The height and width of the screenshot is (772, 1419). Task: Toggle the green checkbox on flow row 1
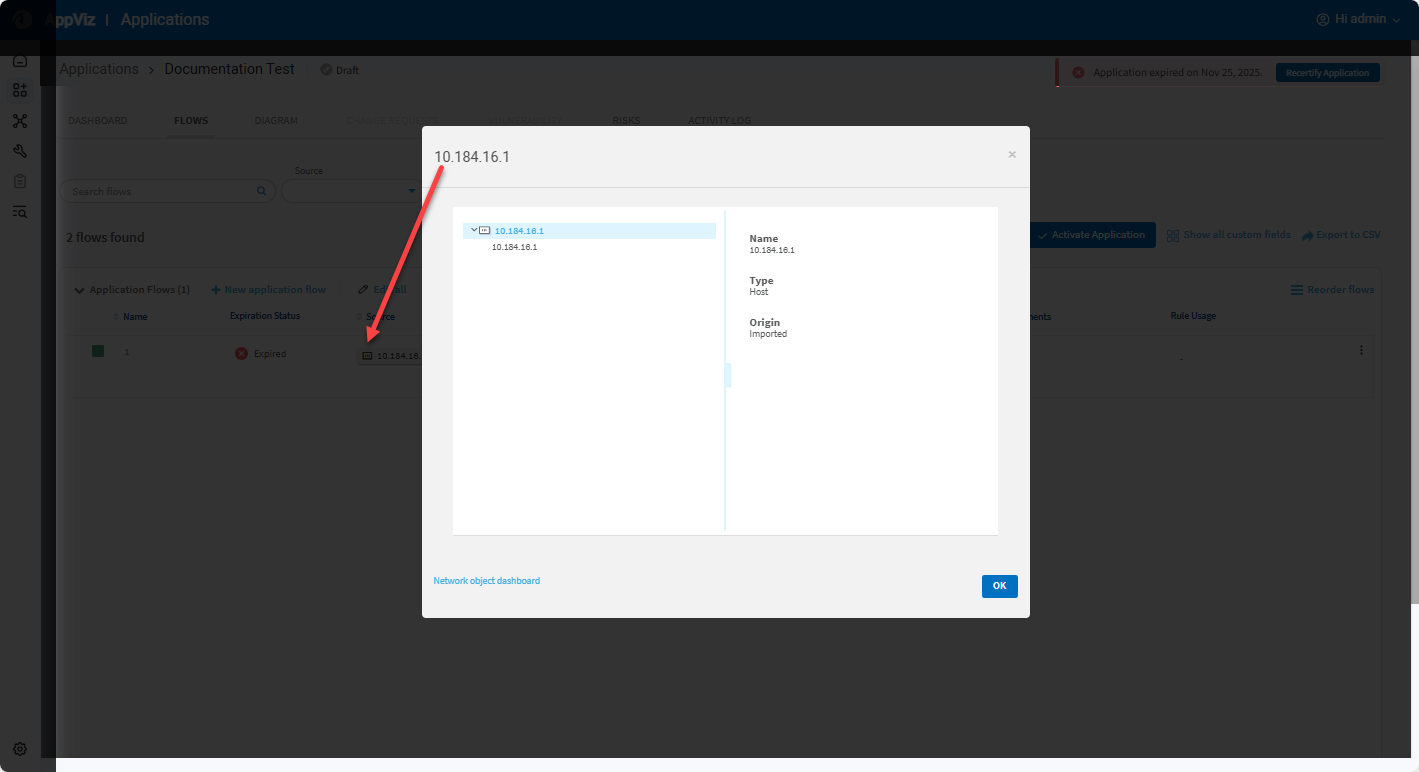coord(98,352)
